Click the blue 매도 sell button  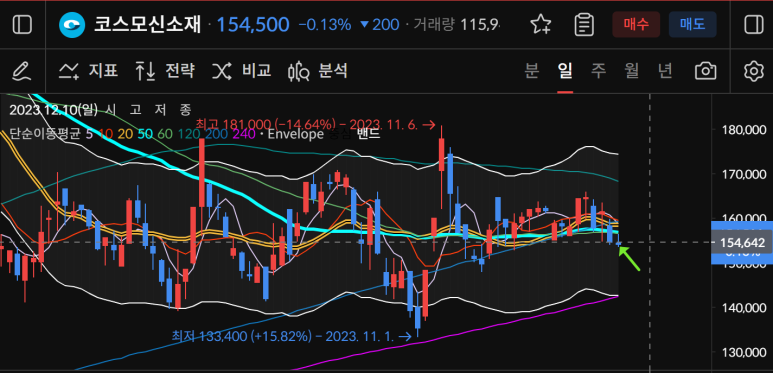coord(693,24)
